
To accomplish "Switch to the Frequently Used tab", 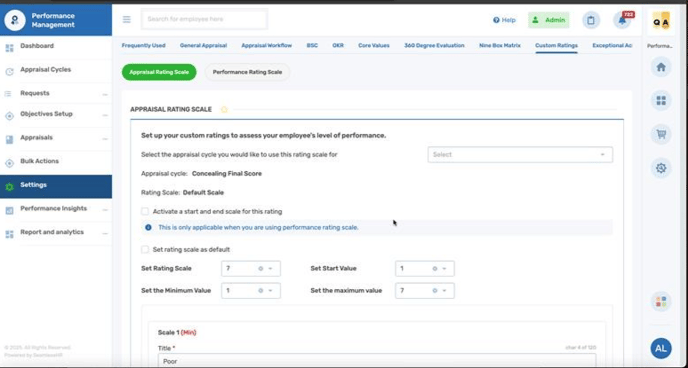I will pos(143,46).
